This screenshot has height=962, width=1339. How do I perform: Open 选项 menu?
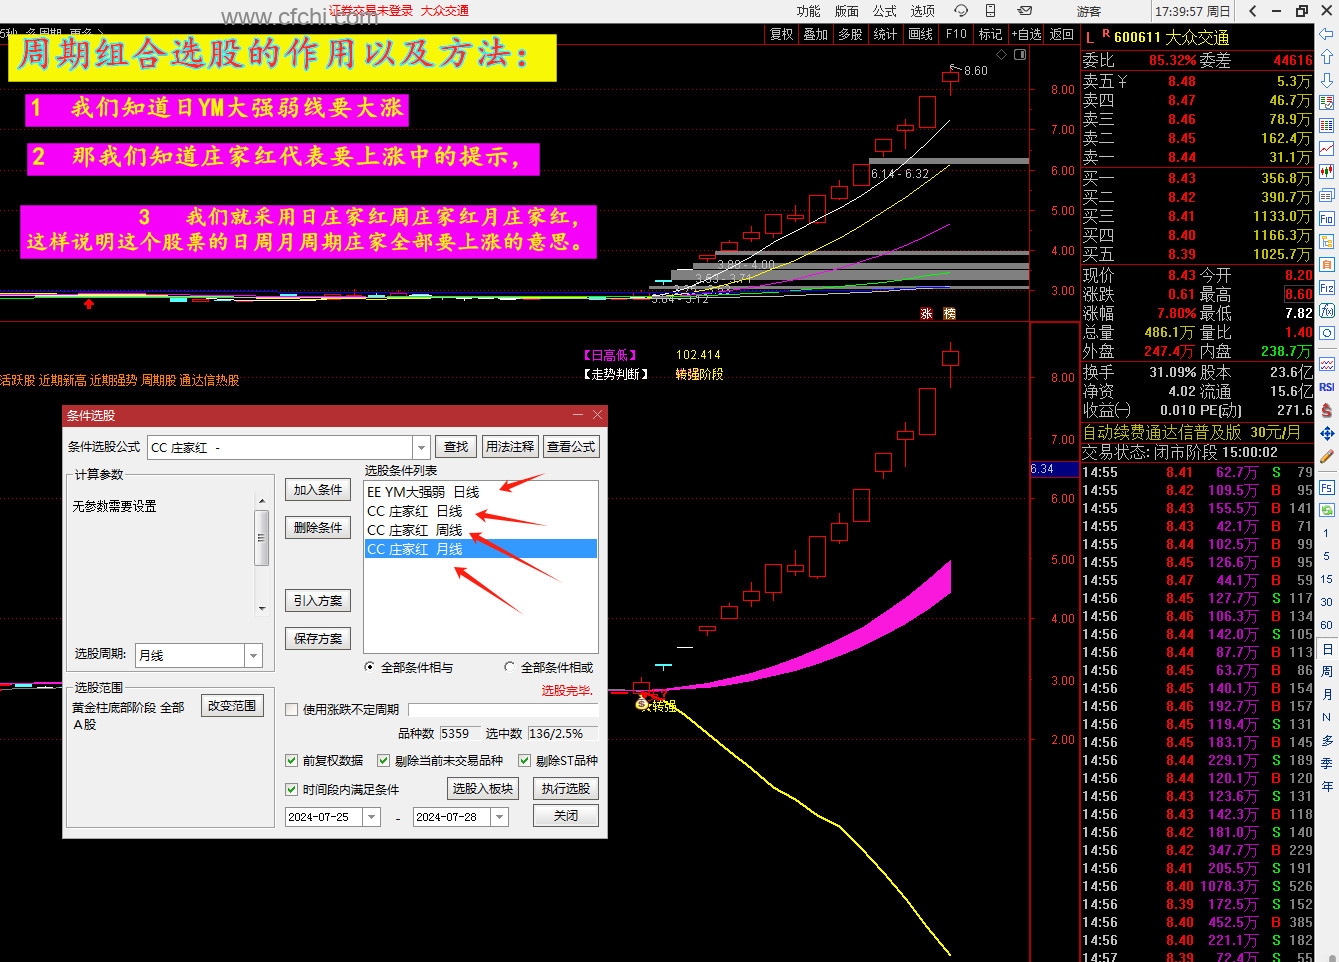pos(922,11)
